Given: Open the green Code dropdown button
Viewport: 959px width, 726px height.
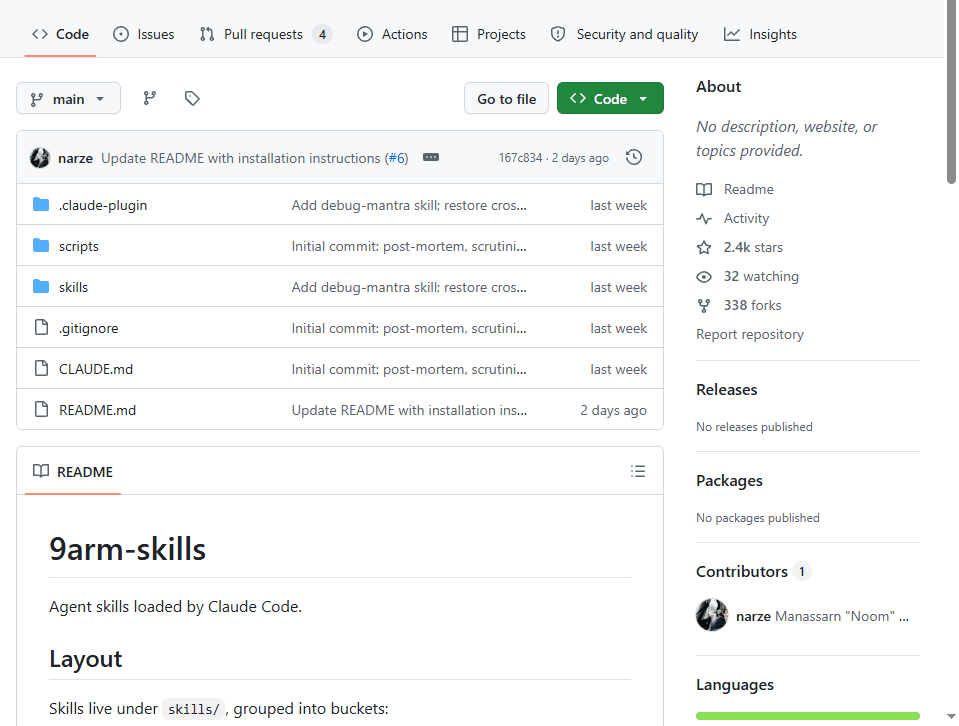Looking at the screenshot, I should [x=610, y=98].
